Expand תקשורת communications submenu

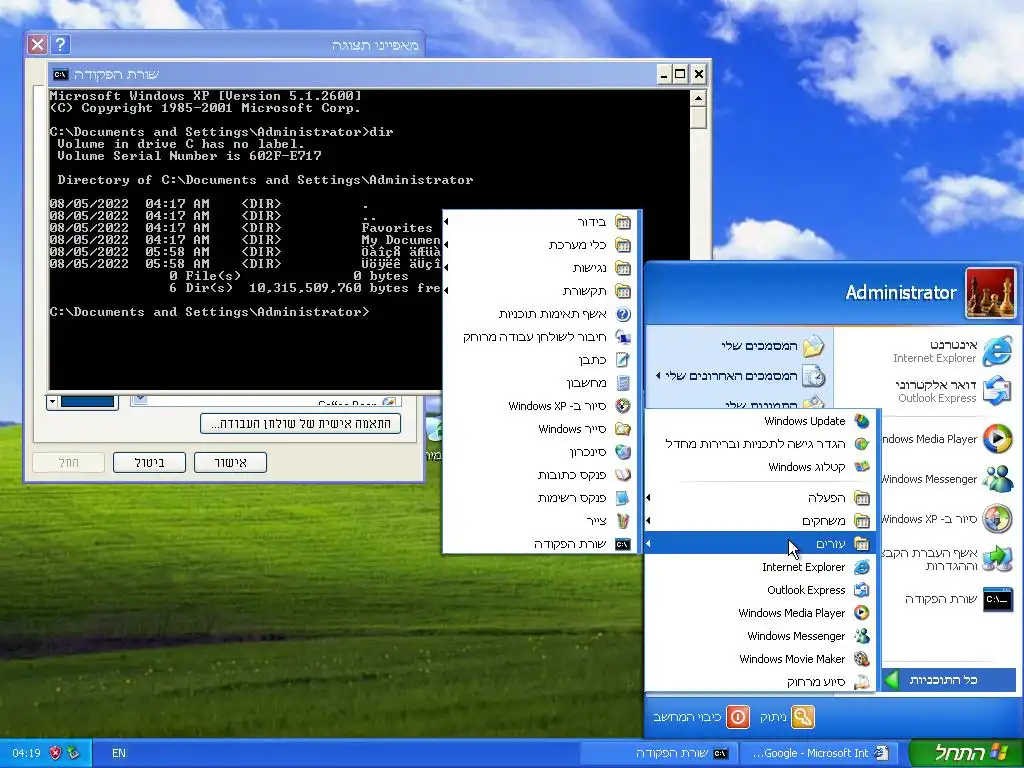click(x=541, y=291)
